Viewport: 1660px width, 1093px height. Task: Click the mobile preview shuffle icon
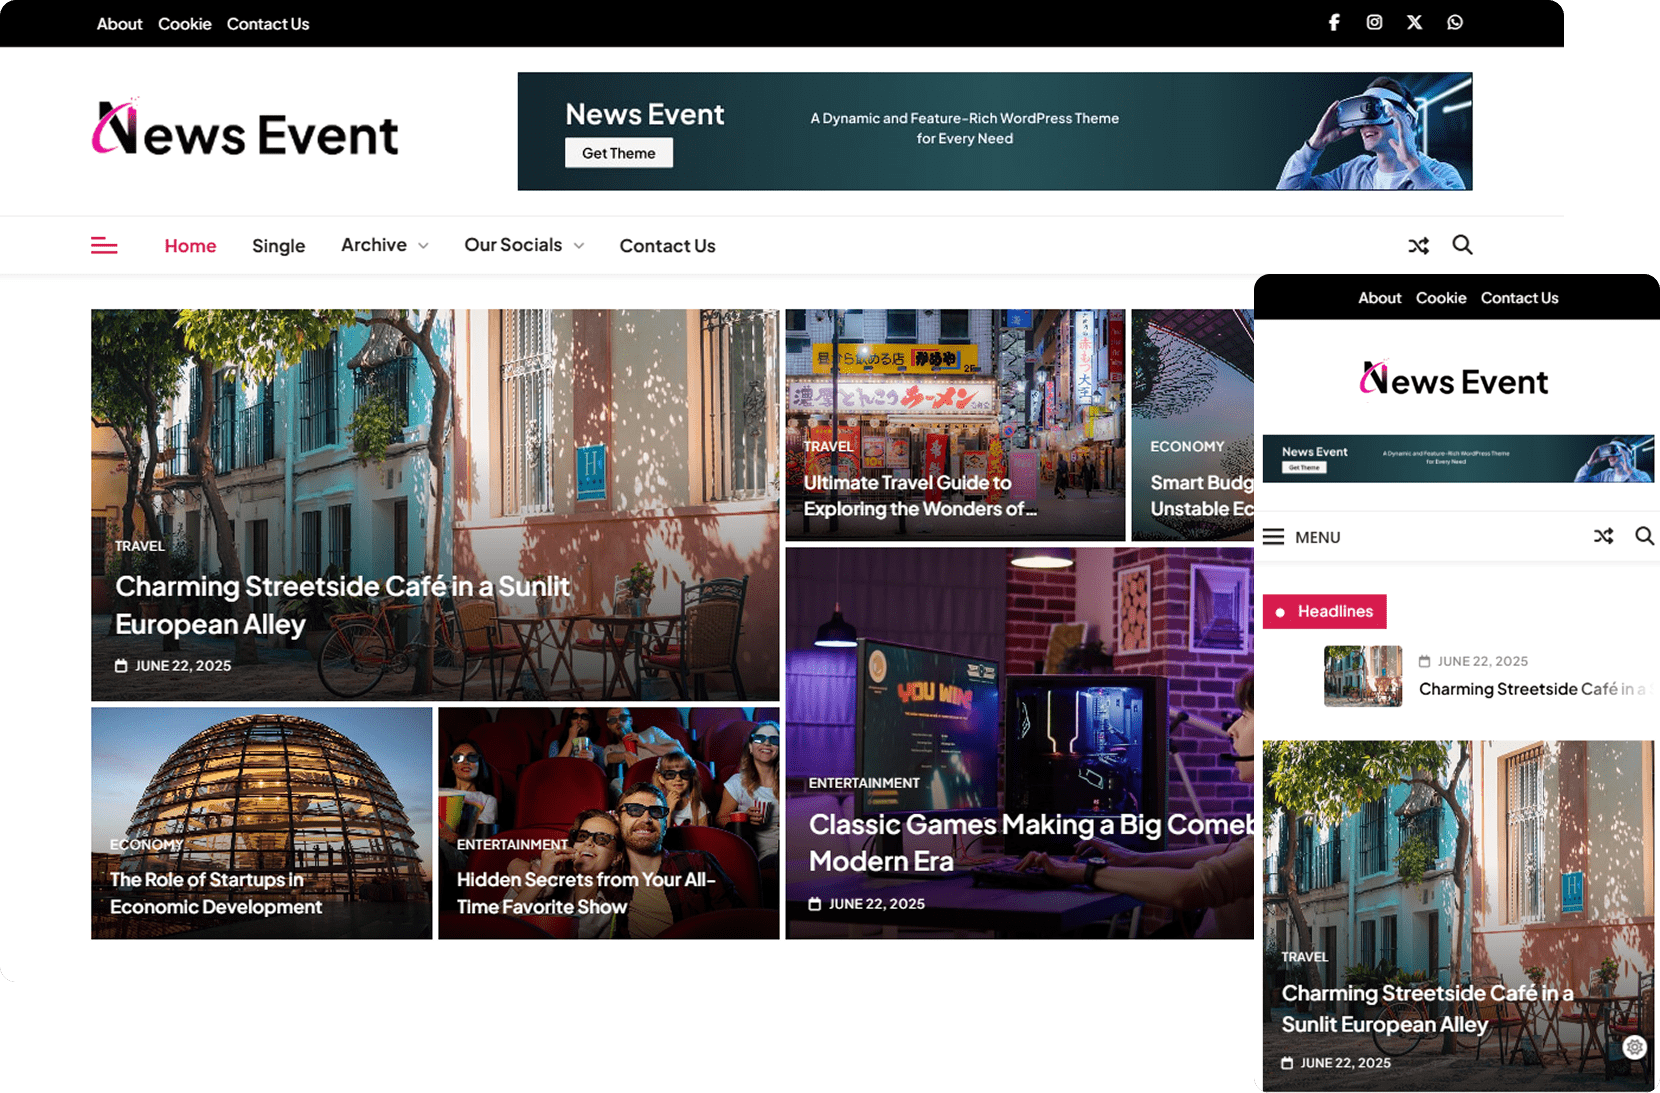tap(1603, 537)
